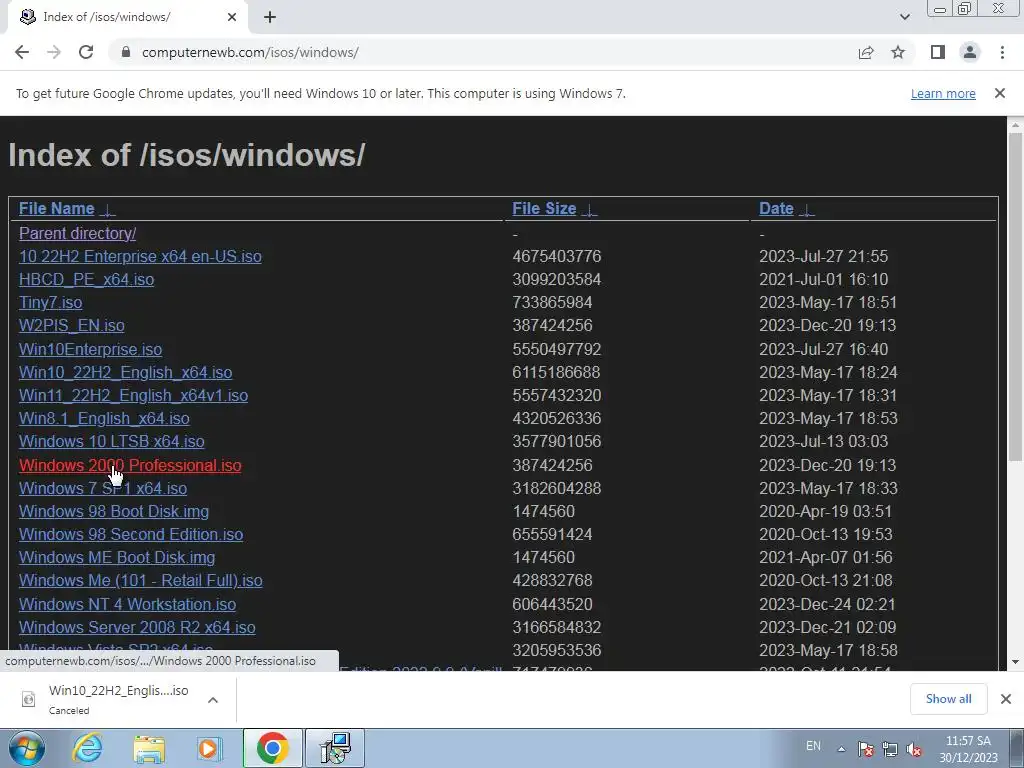Download Windows 2000 Professional.iso
The width and height of the screenshot is (1024, 768).
(130, 465)
